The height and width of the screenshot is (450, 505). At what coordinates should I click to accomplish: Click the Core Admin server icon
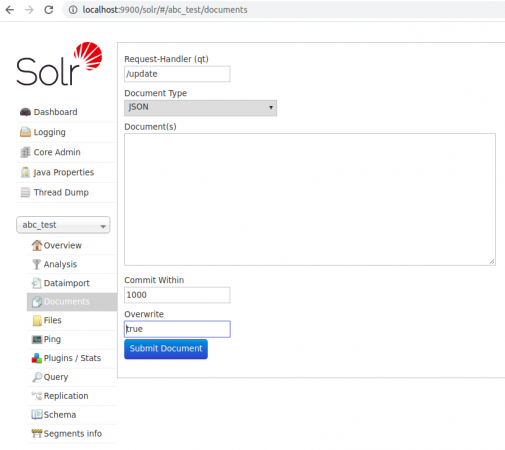[x=25, y=152]
